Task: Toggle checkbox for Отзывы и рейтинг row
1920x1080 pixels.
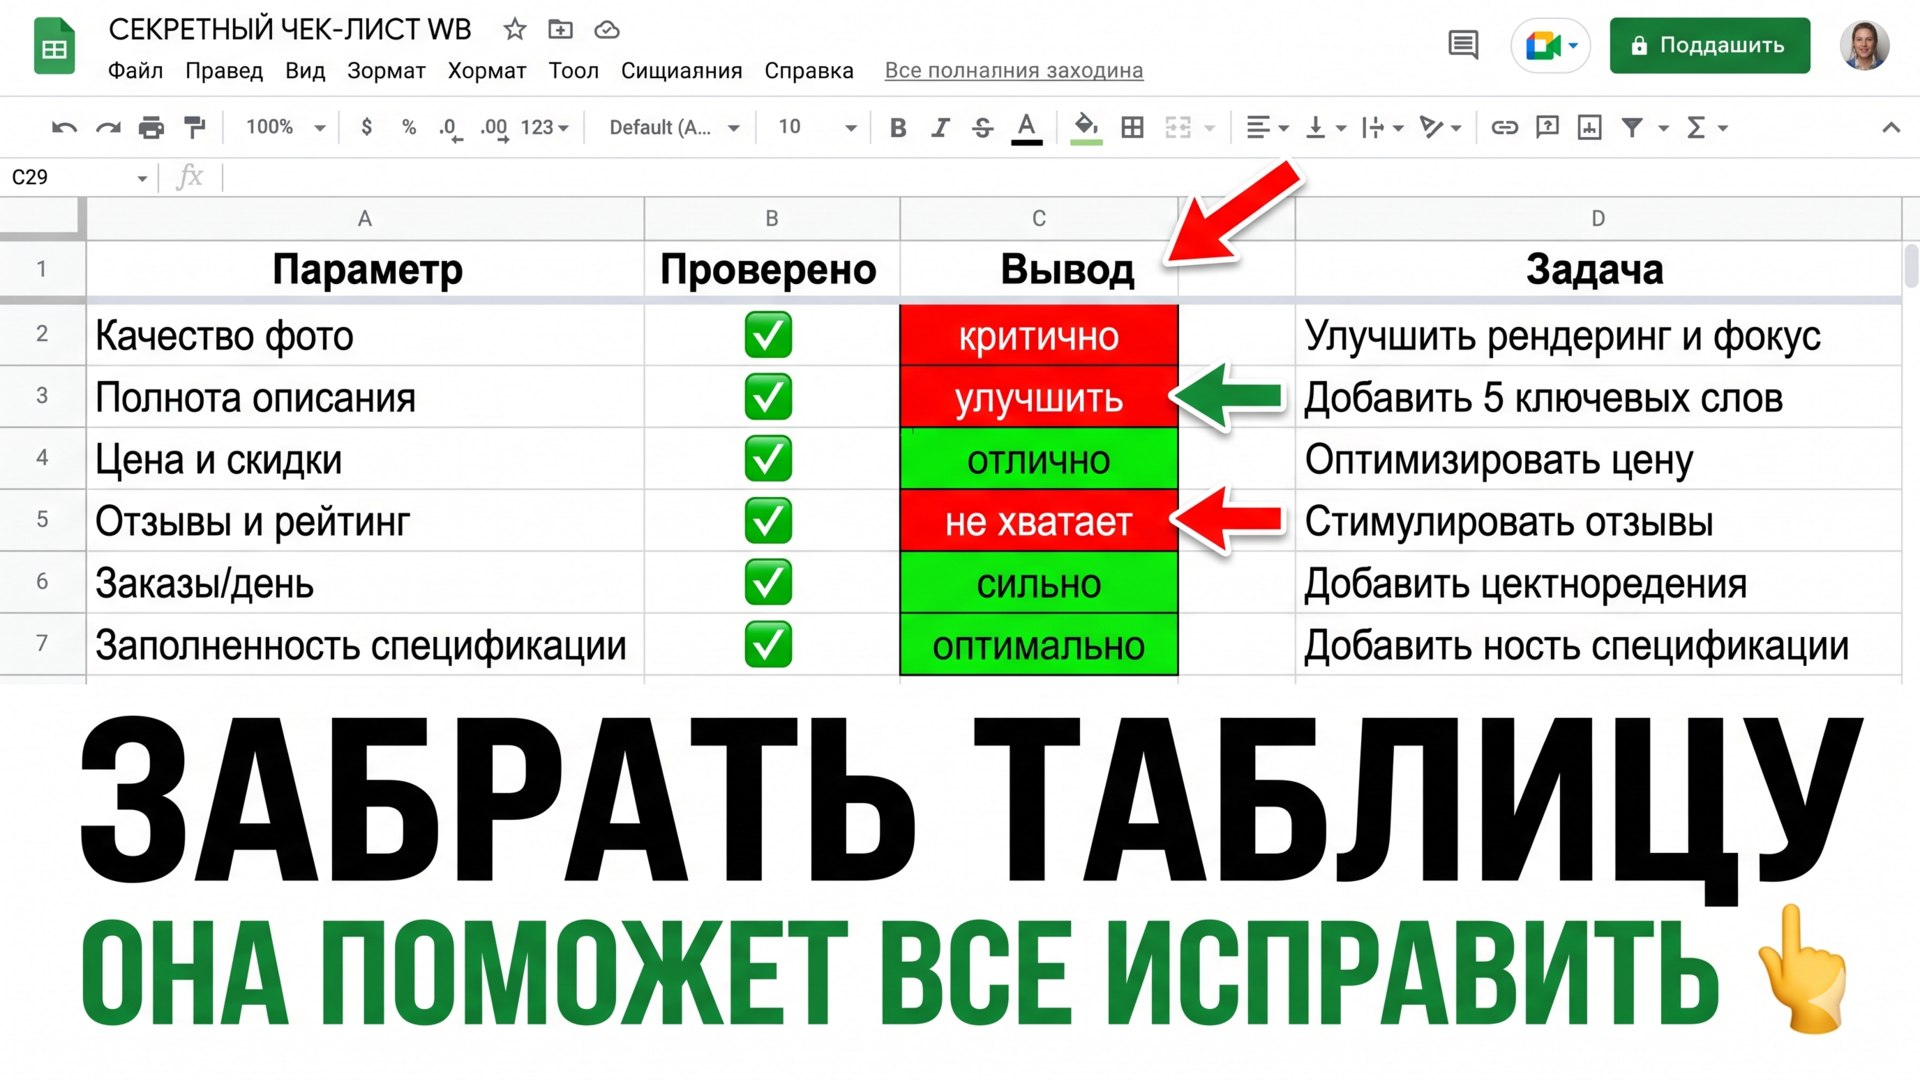Action: 768,521
